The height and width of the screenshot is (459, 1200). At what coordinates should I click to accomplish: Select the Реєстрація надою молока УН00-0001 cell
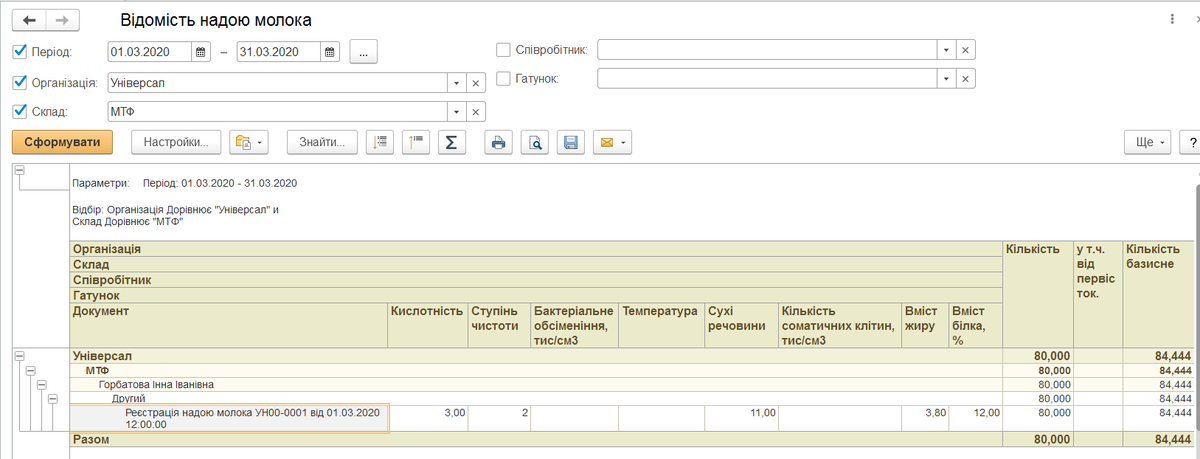point(229,418)
